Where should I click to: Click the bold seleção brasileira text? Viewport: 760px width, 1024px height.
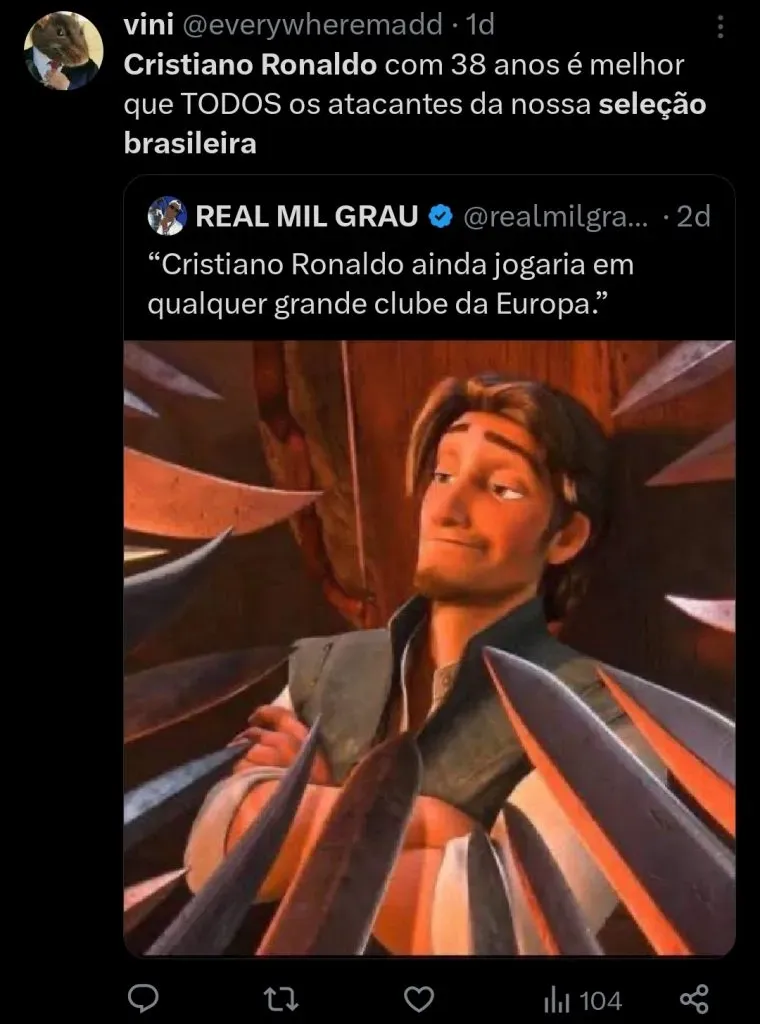[415, 123]
